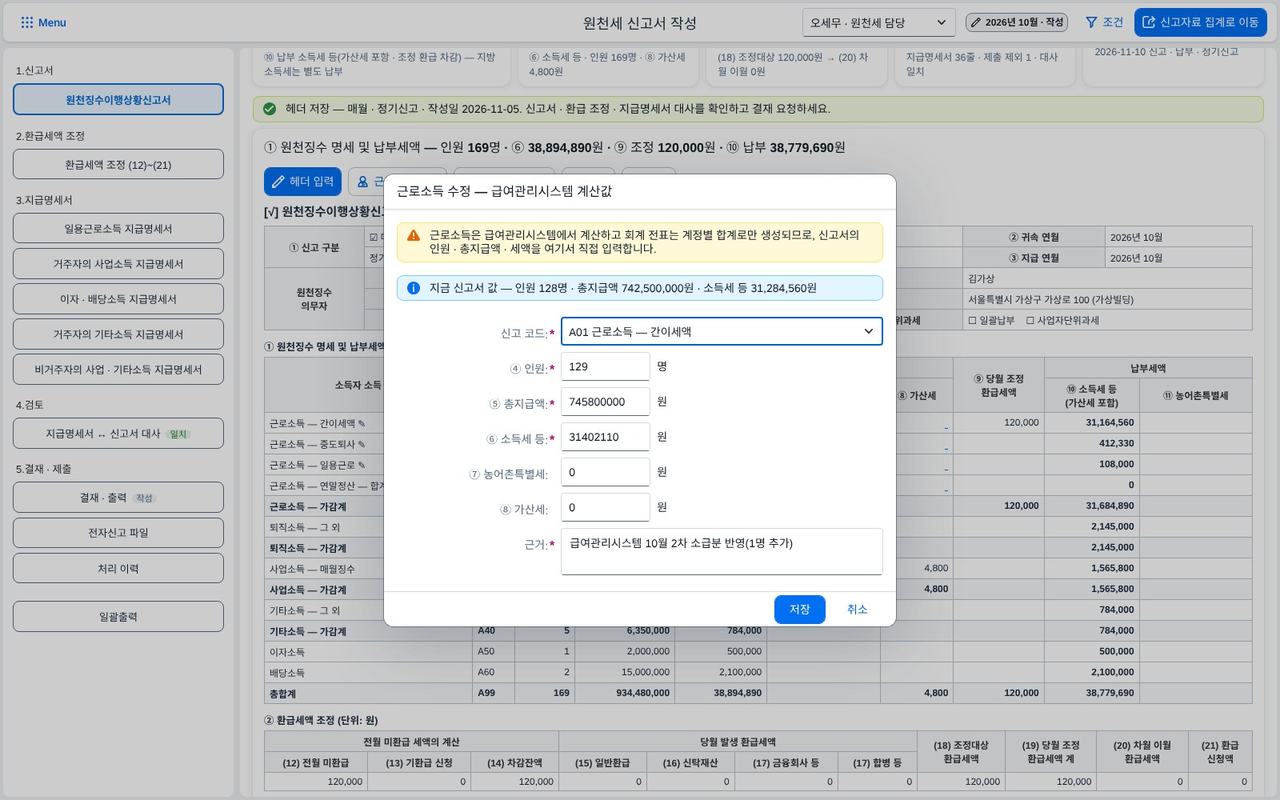Click the edit pencil next to 근로소득 — 간이세액
The width and height of the screenshot is (1280, 800).
362,423
